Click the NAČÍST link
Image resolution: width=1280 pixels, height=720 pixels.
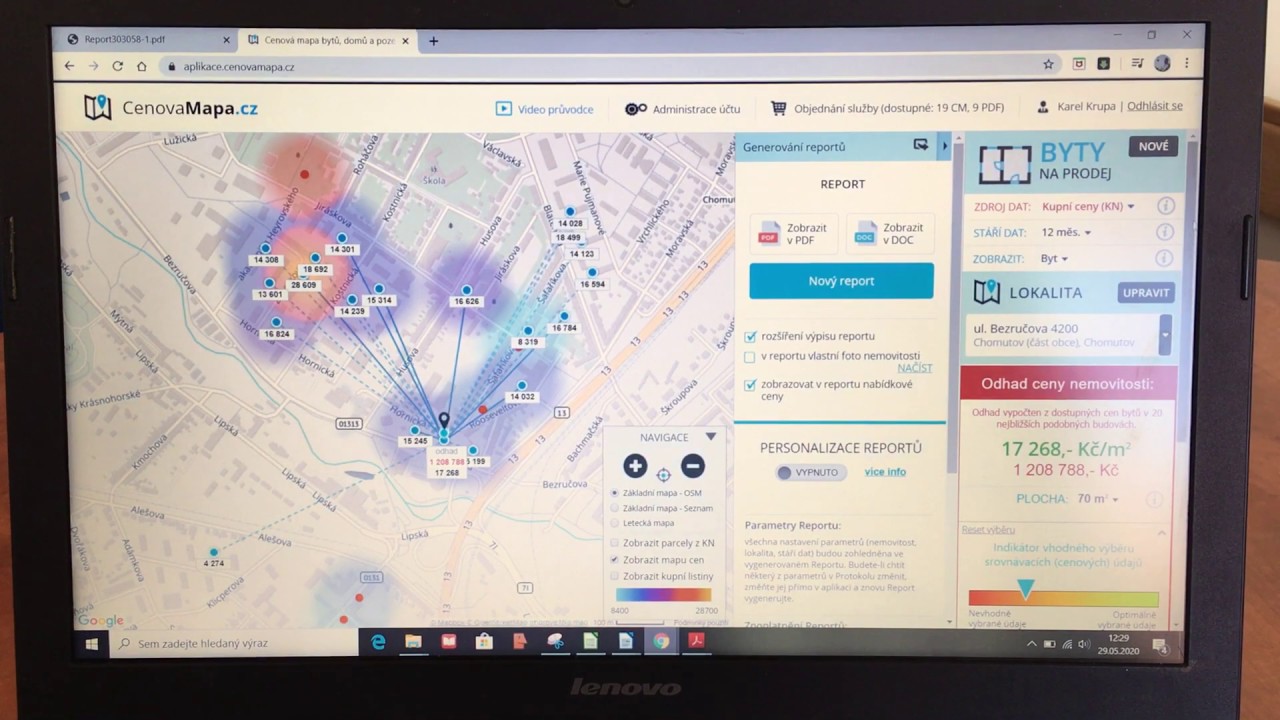[914, 368]
